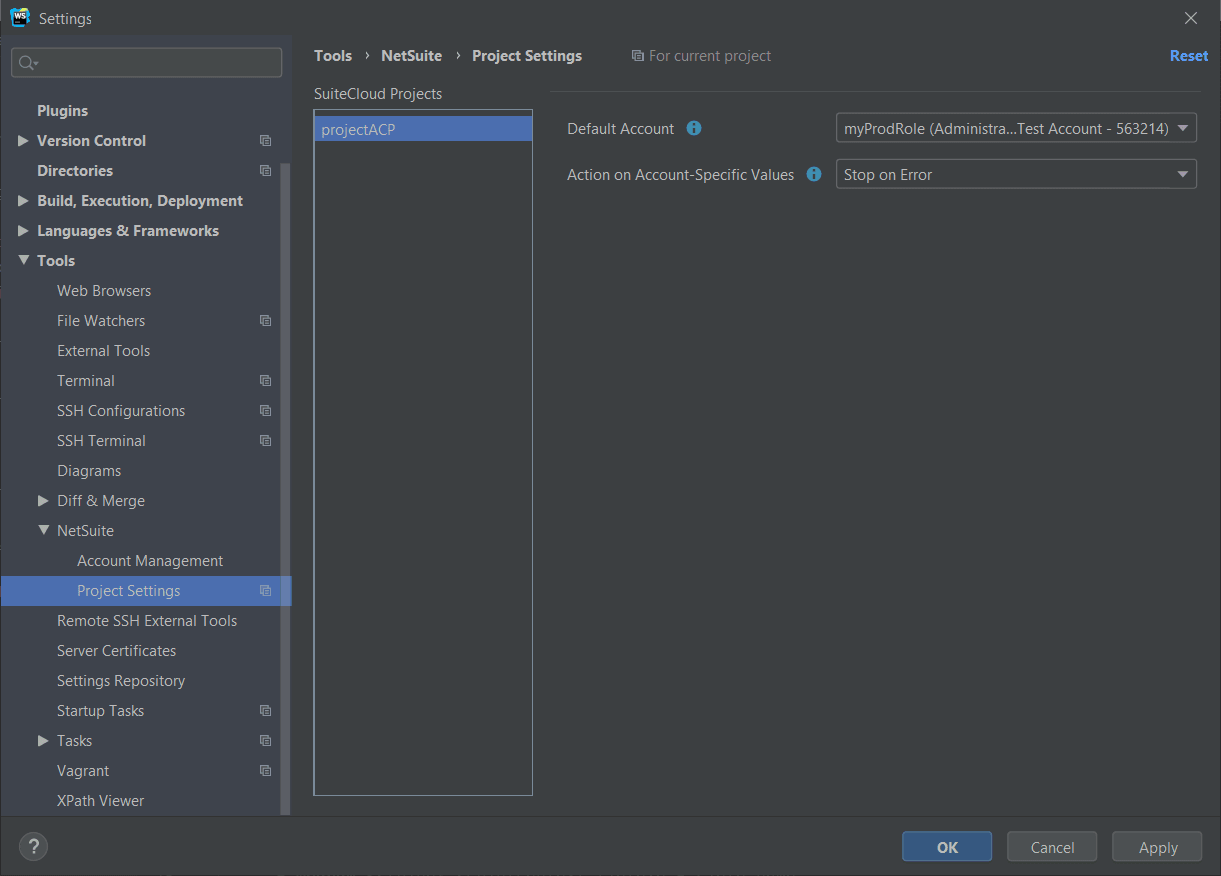Click the project-level icon next to Version Control
This screenshot has height=876, width=1221.
[265, 141]
